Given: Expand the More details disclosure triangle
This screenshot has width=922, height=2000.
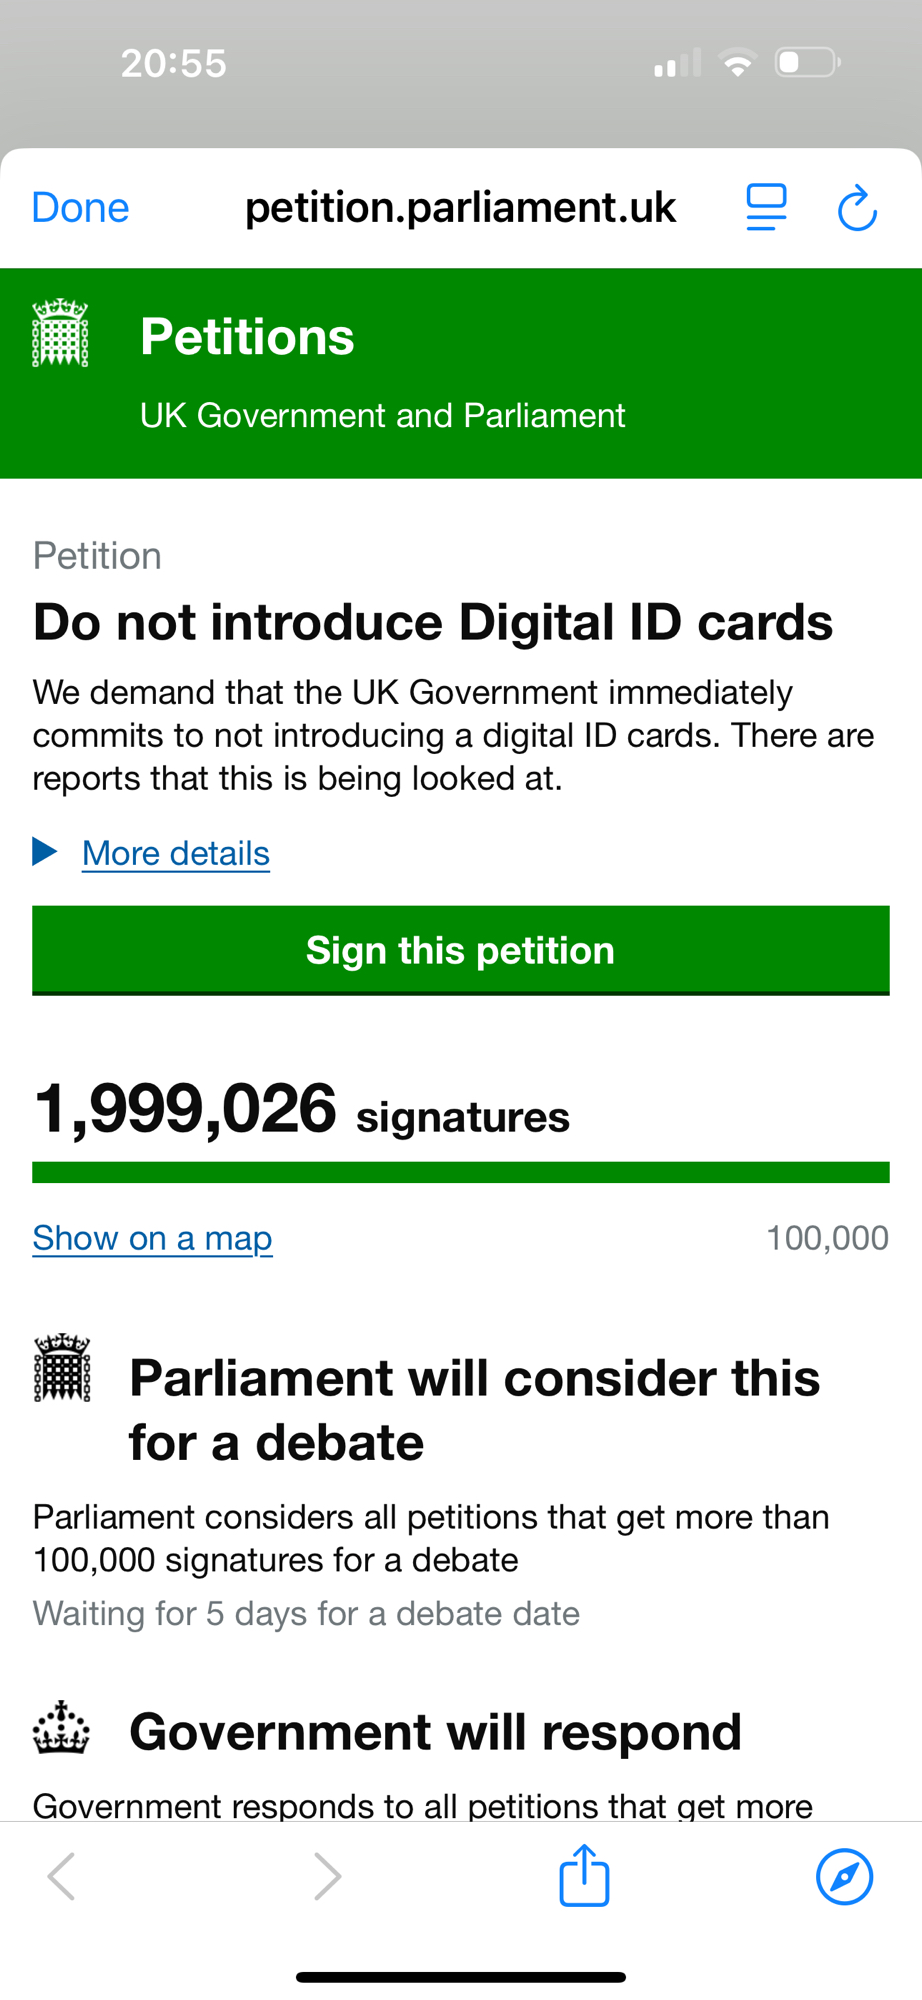Looking at the screenshot, I should coord(45,852).
